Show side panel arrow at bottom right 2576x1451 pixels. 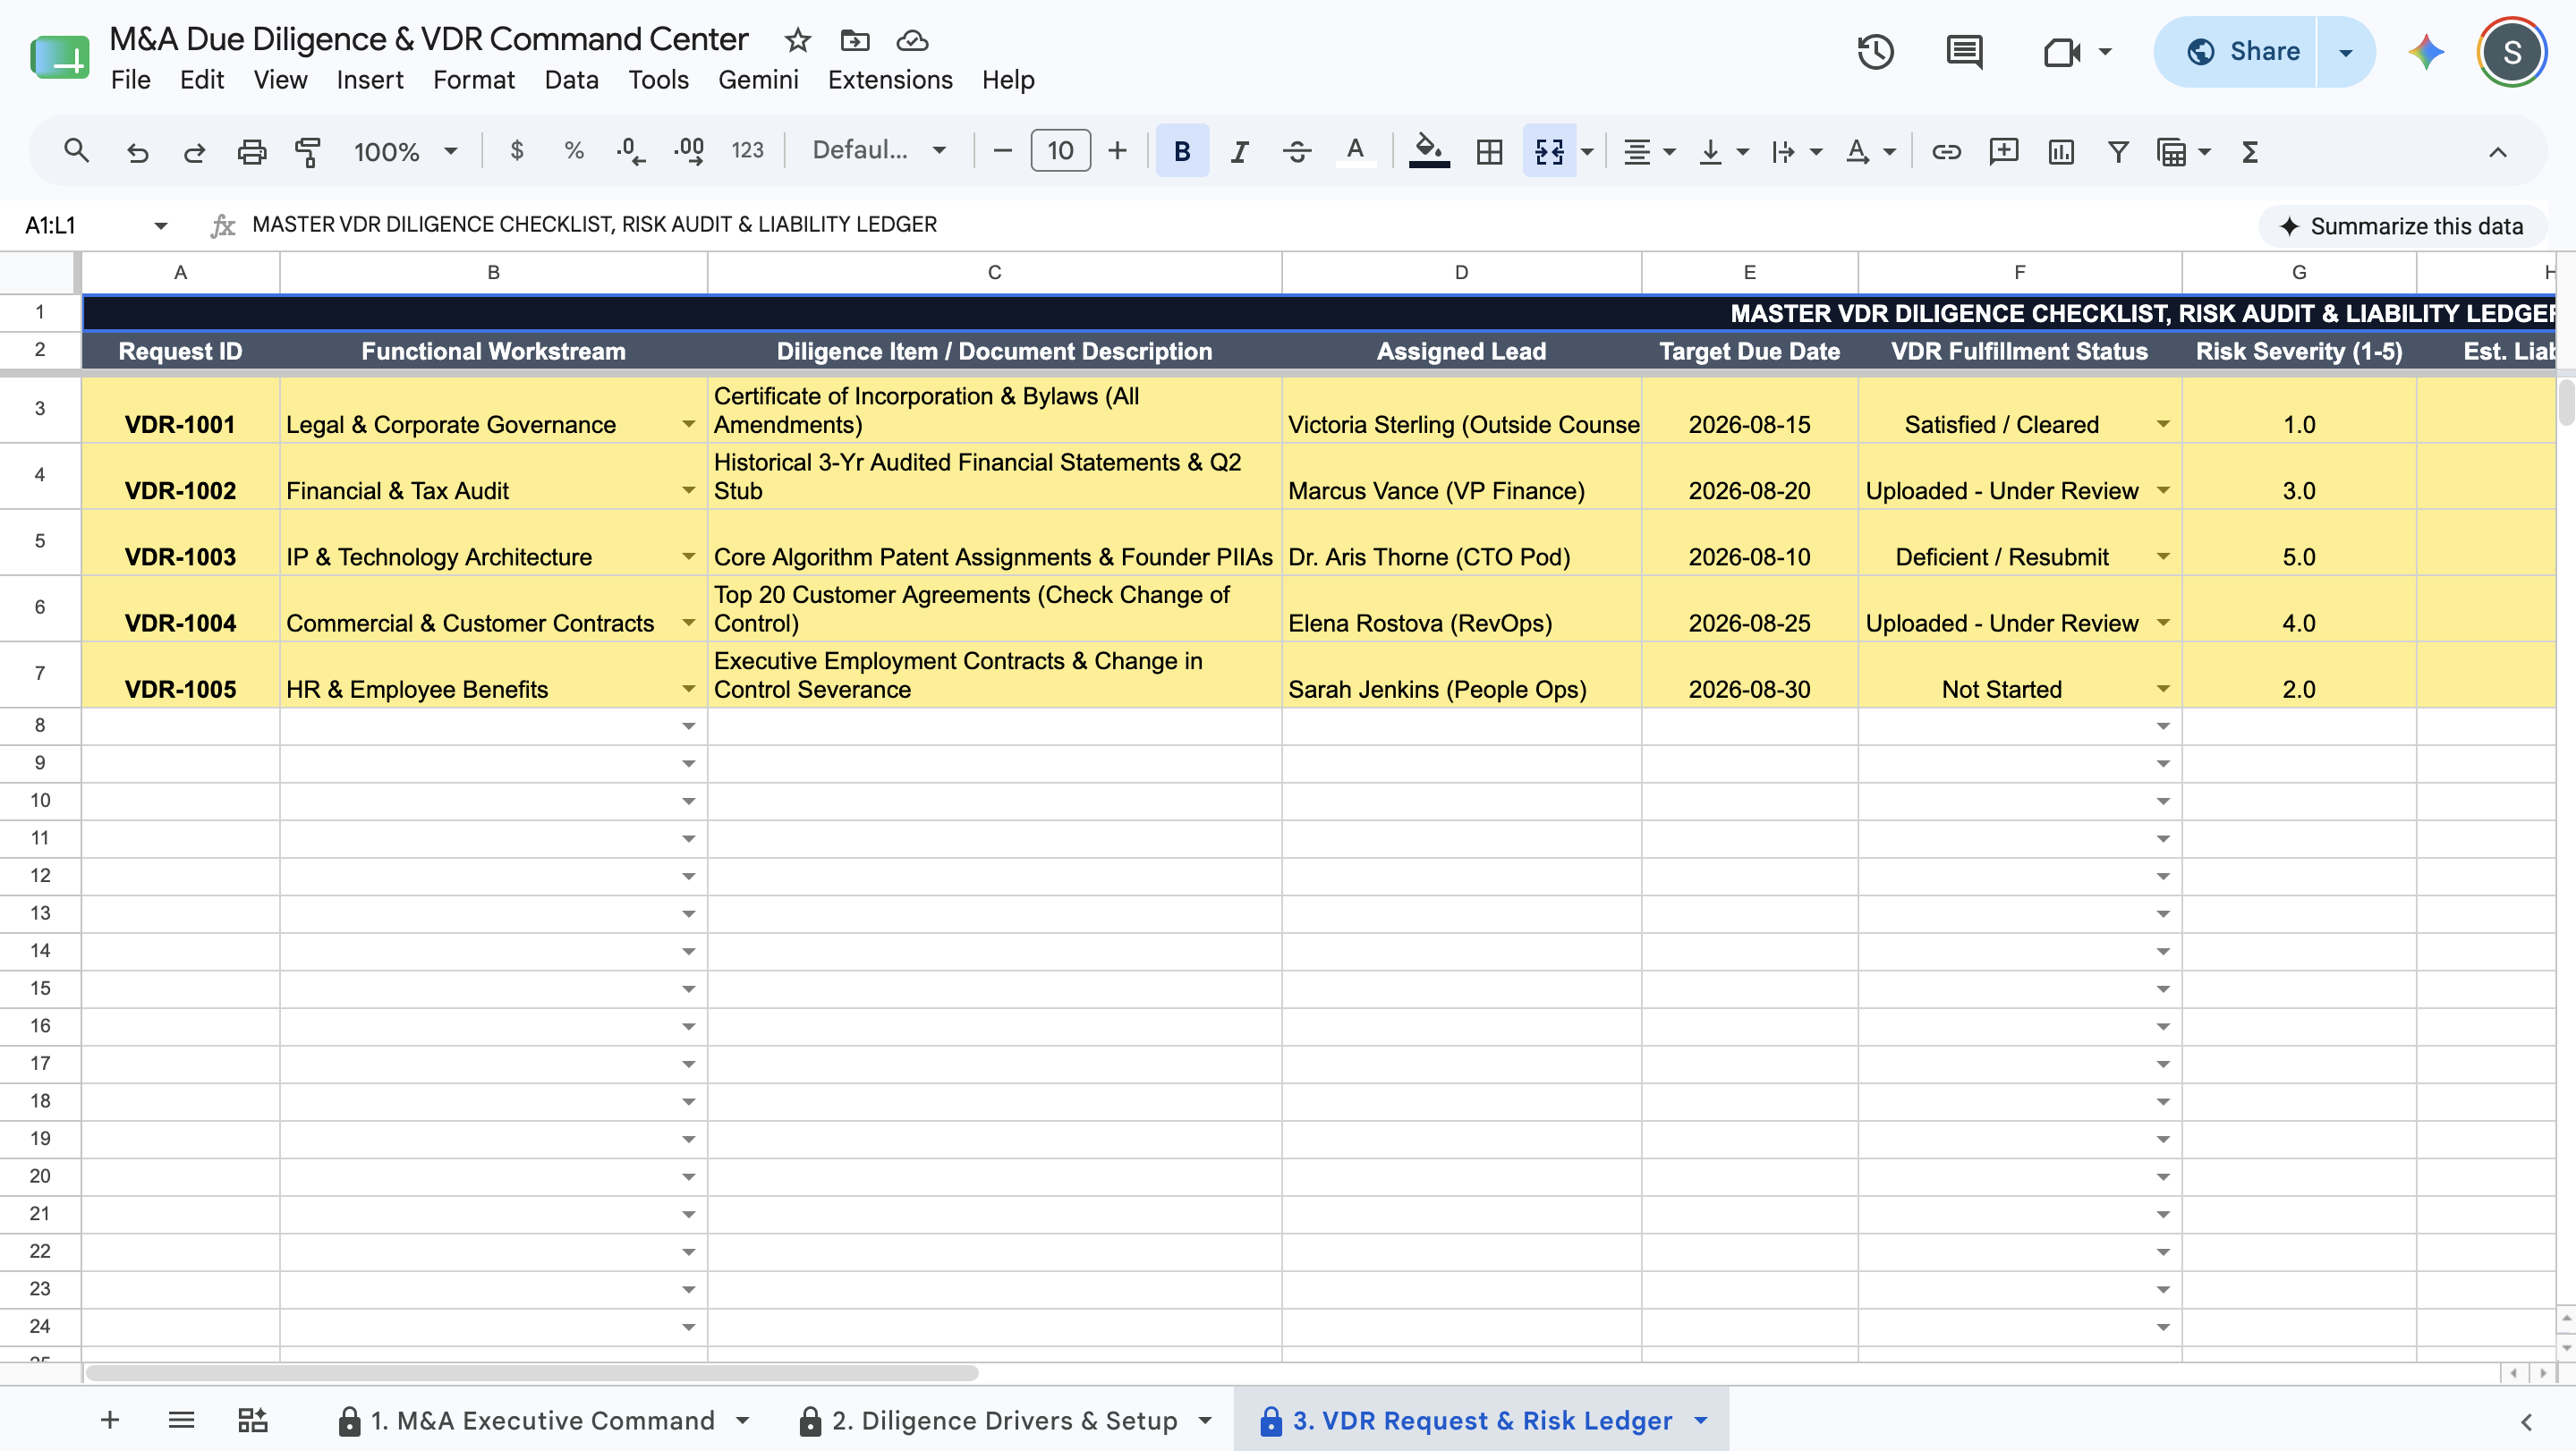coord(2526,1421)
